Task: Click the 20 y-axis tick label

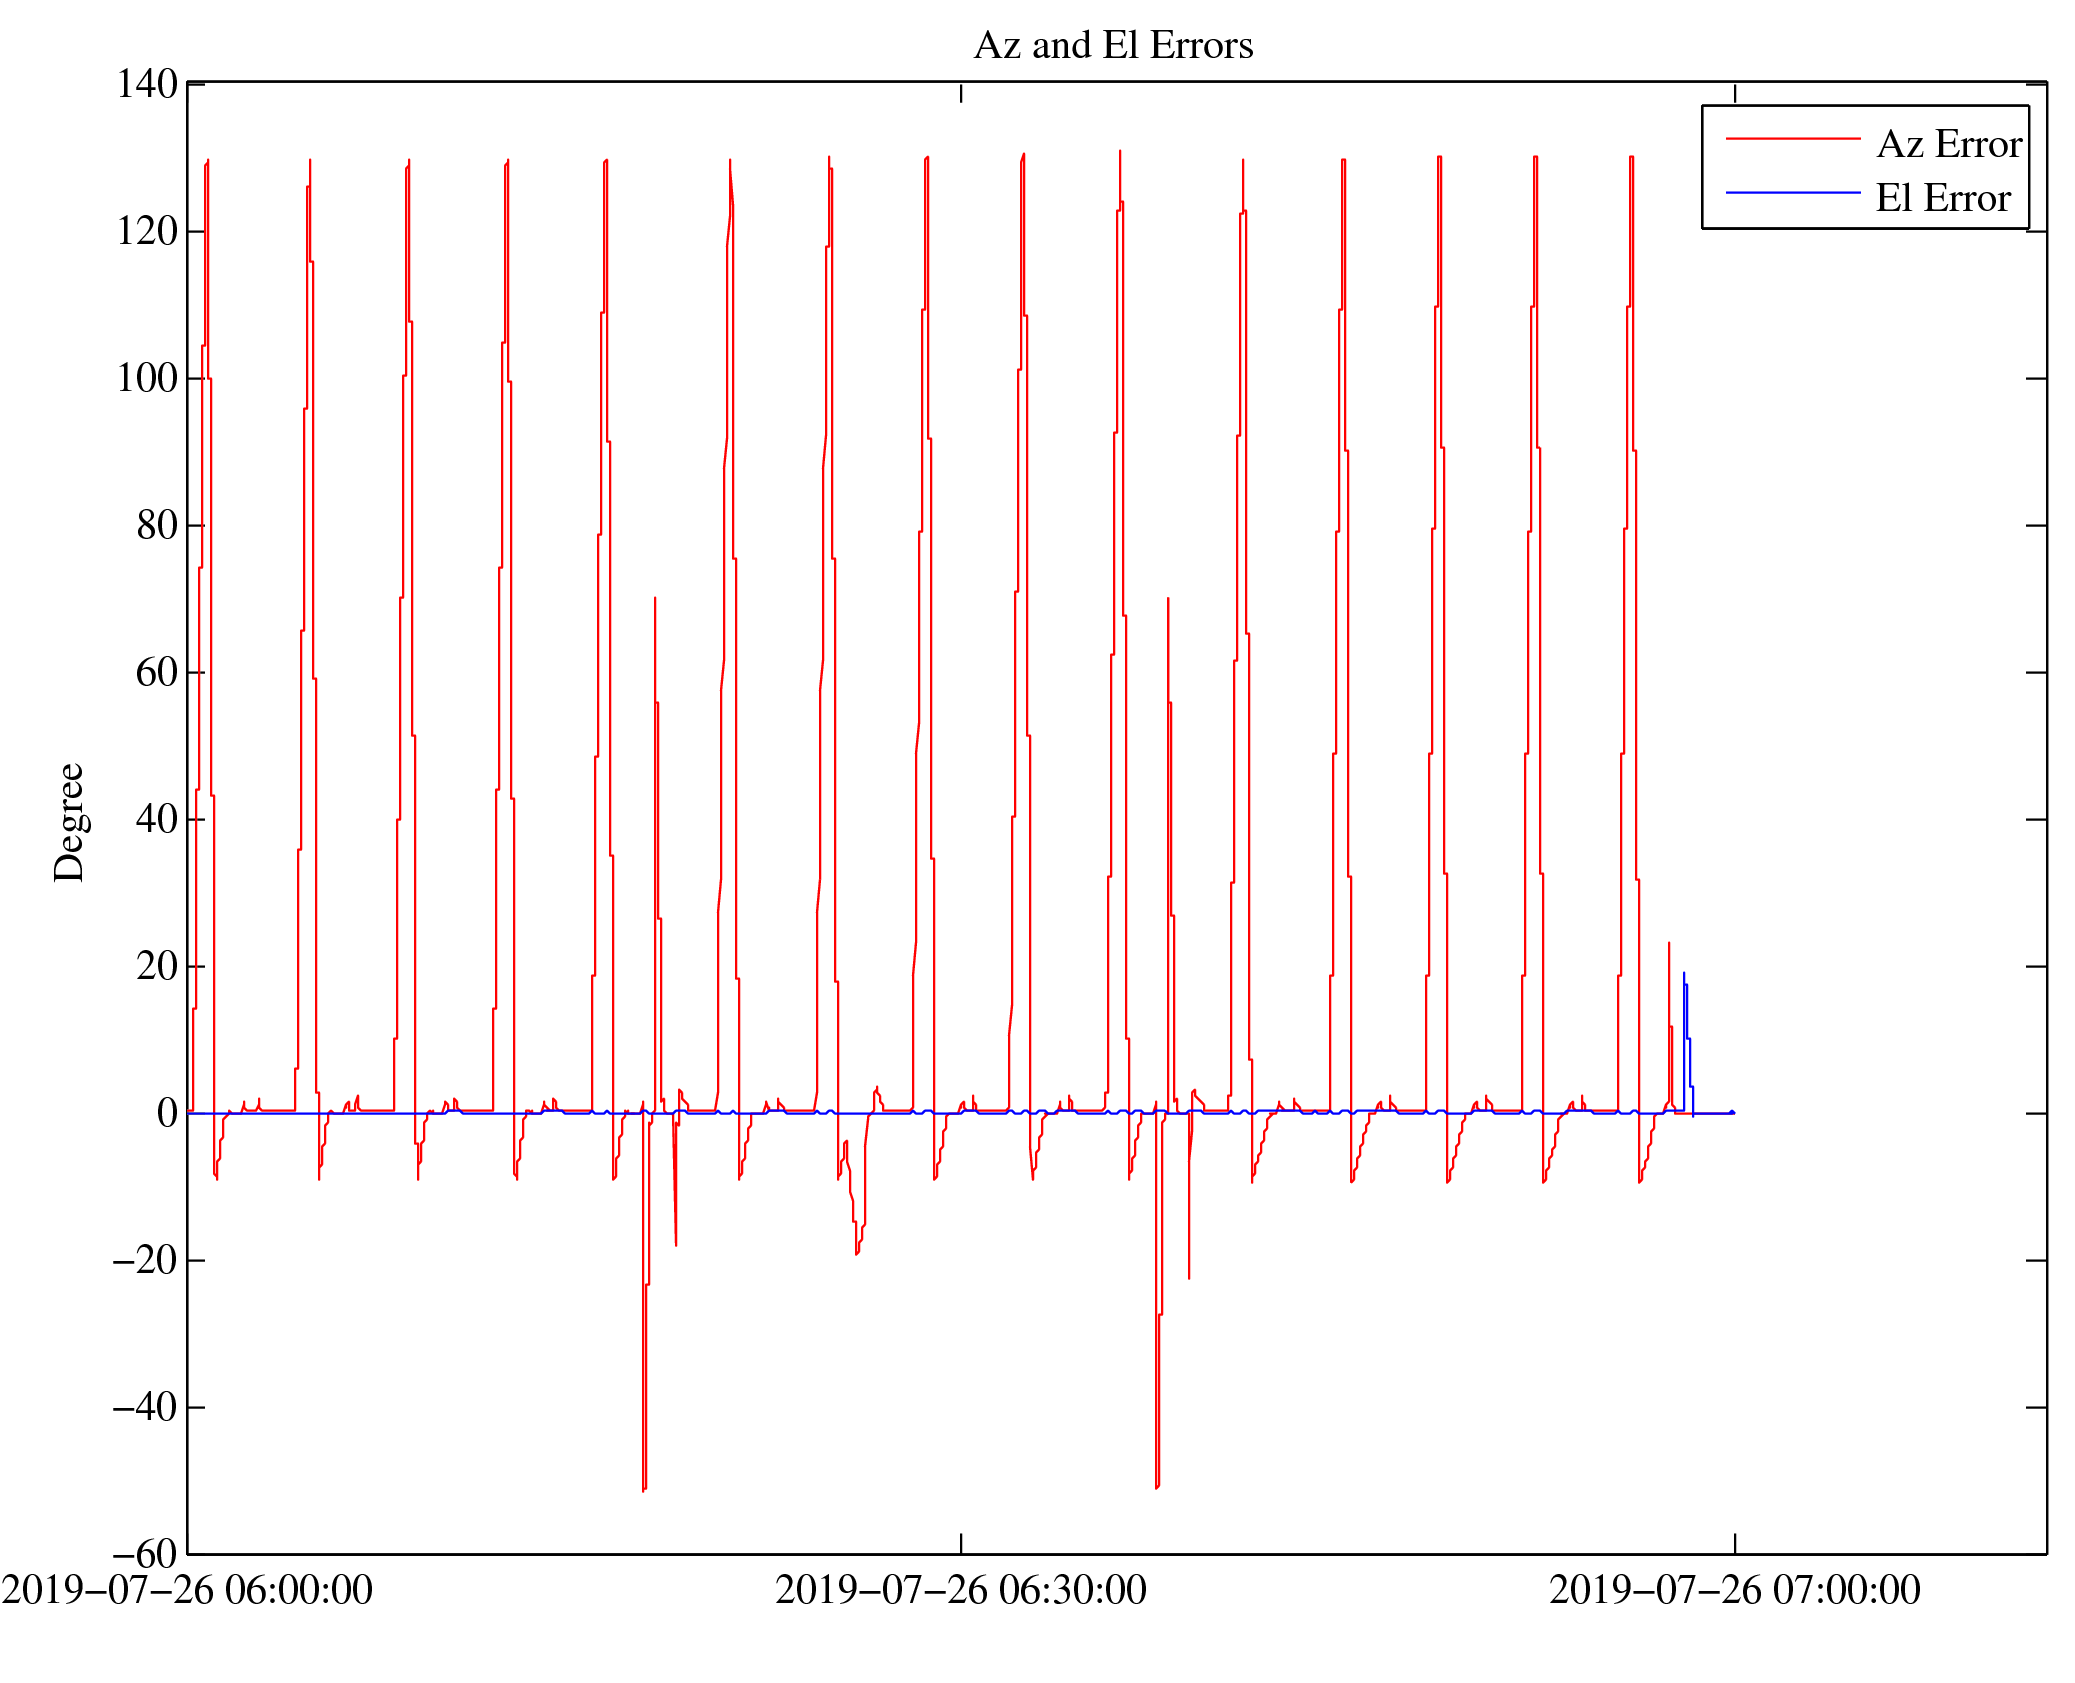Action: coord(157,966)
